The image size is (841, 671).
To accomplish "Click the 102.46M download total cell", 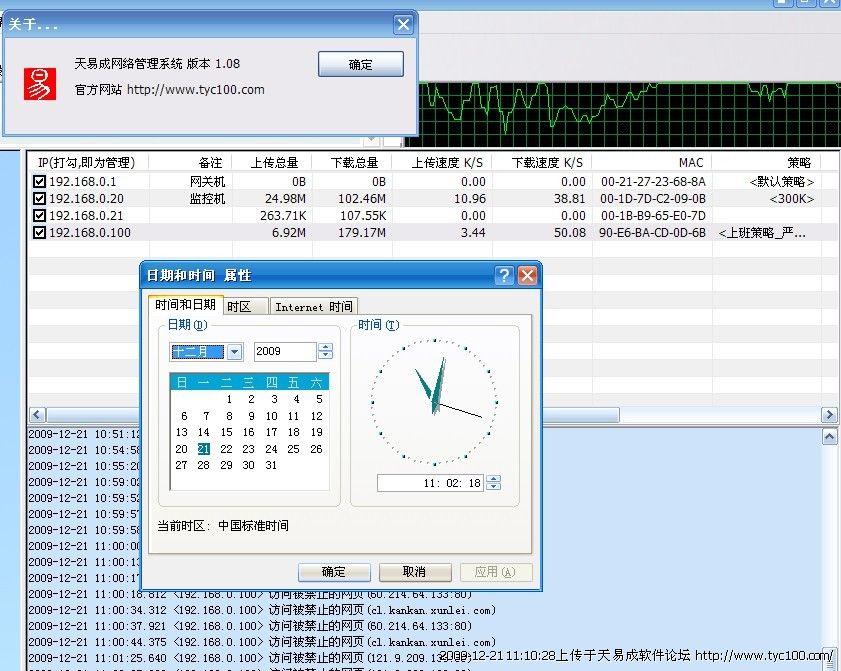I will [x=362, y=199].
